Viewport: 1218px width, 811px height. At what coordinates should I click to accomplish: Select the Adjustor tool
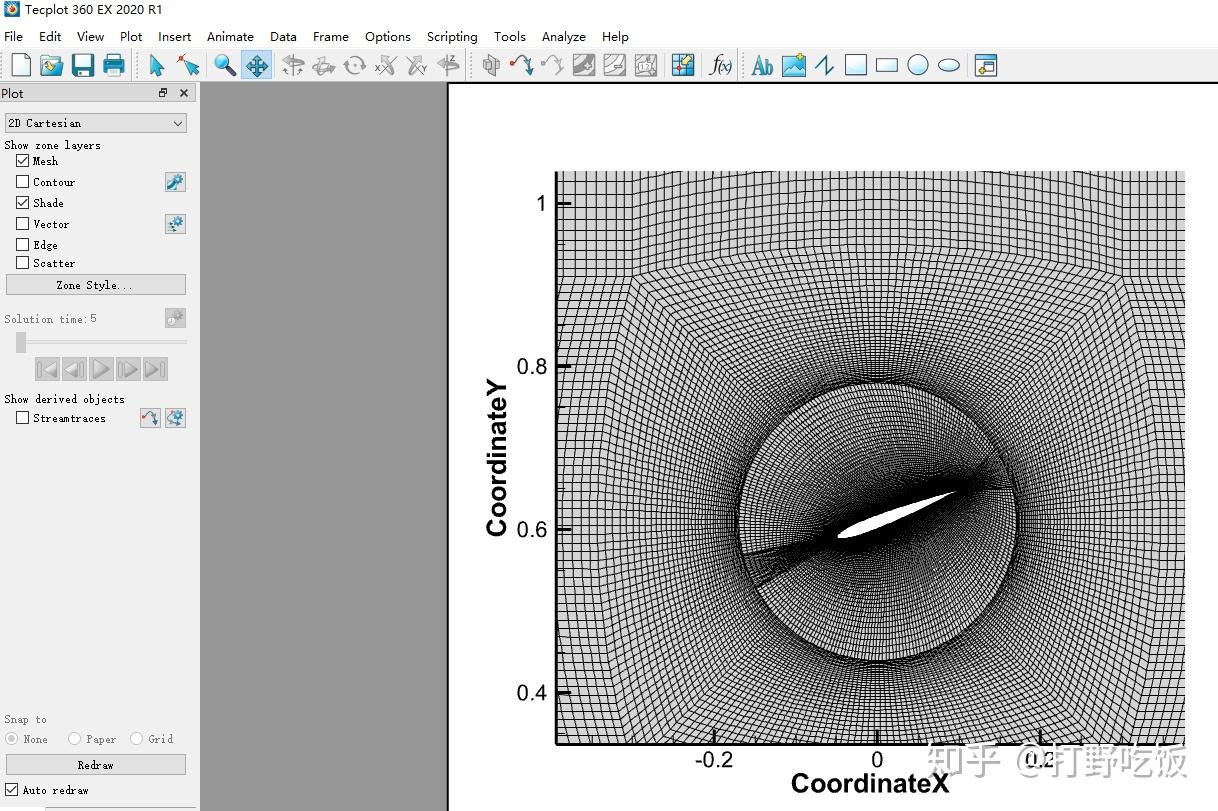188,66
